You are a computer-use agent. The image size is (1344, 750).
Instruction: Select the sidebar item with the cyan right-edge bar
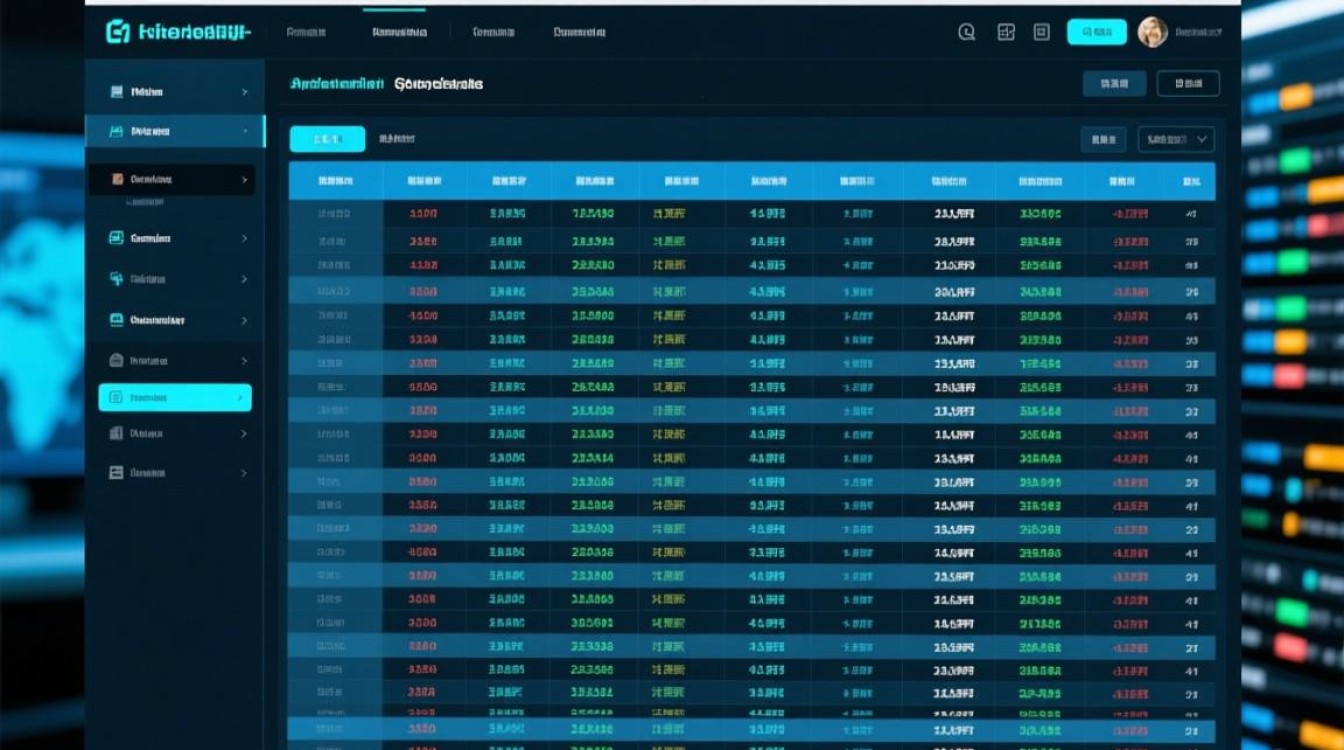175,131
